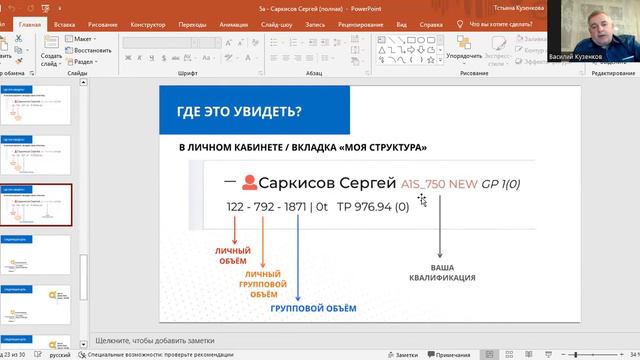Image resolution: width=640 pixels, height=360 pixels.
Task: Customize quick access toolbar dropdown arrow
Action: [x=60, y=8]
